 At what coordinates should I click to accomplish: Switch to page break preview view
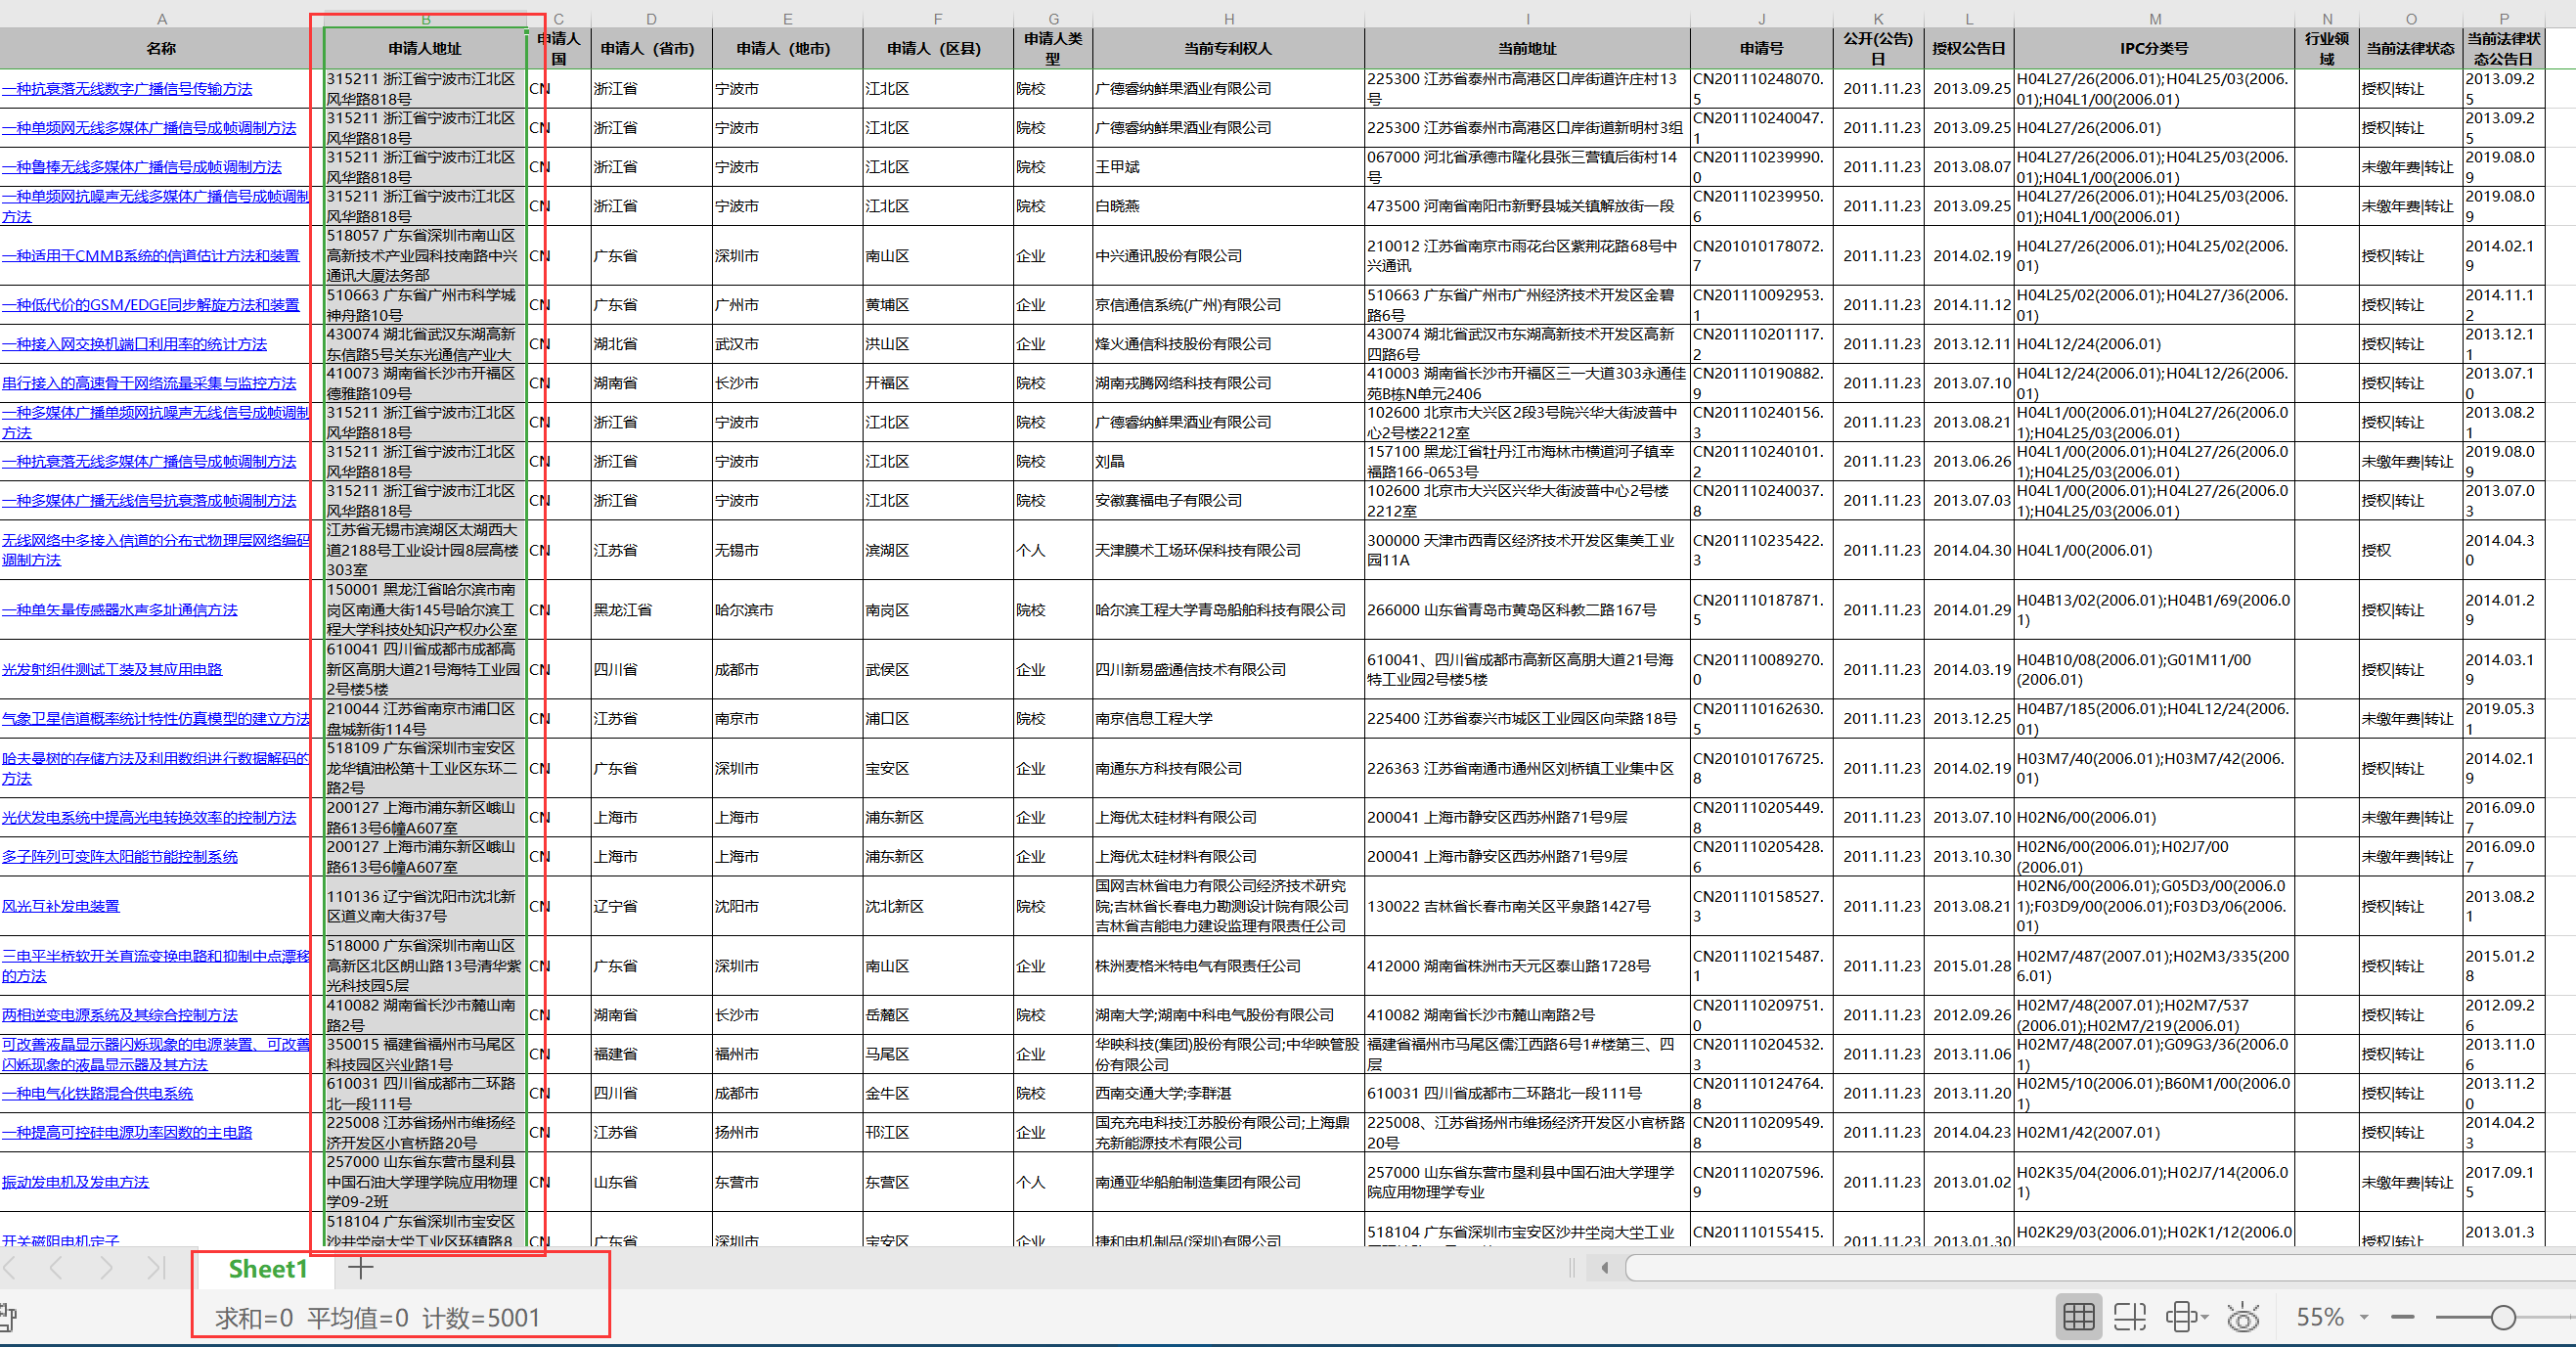point(2129,1317)
